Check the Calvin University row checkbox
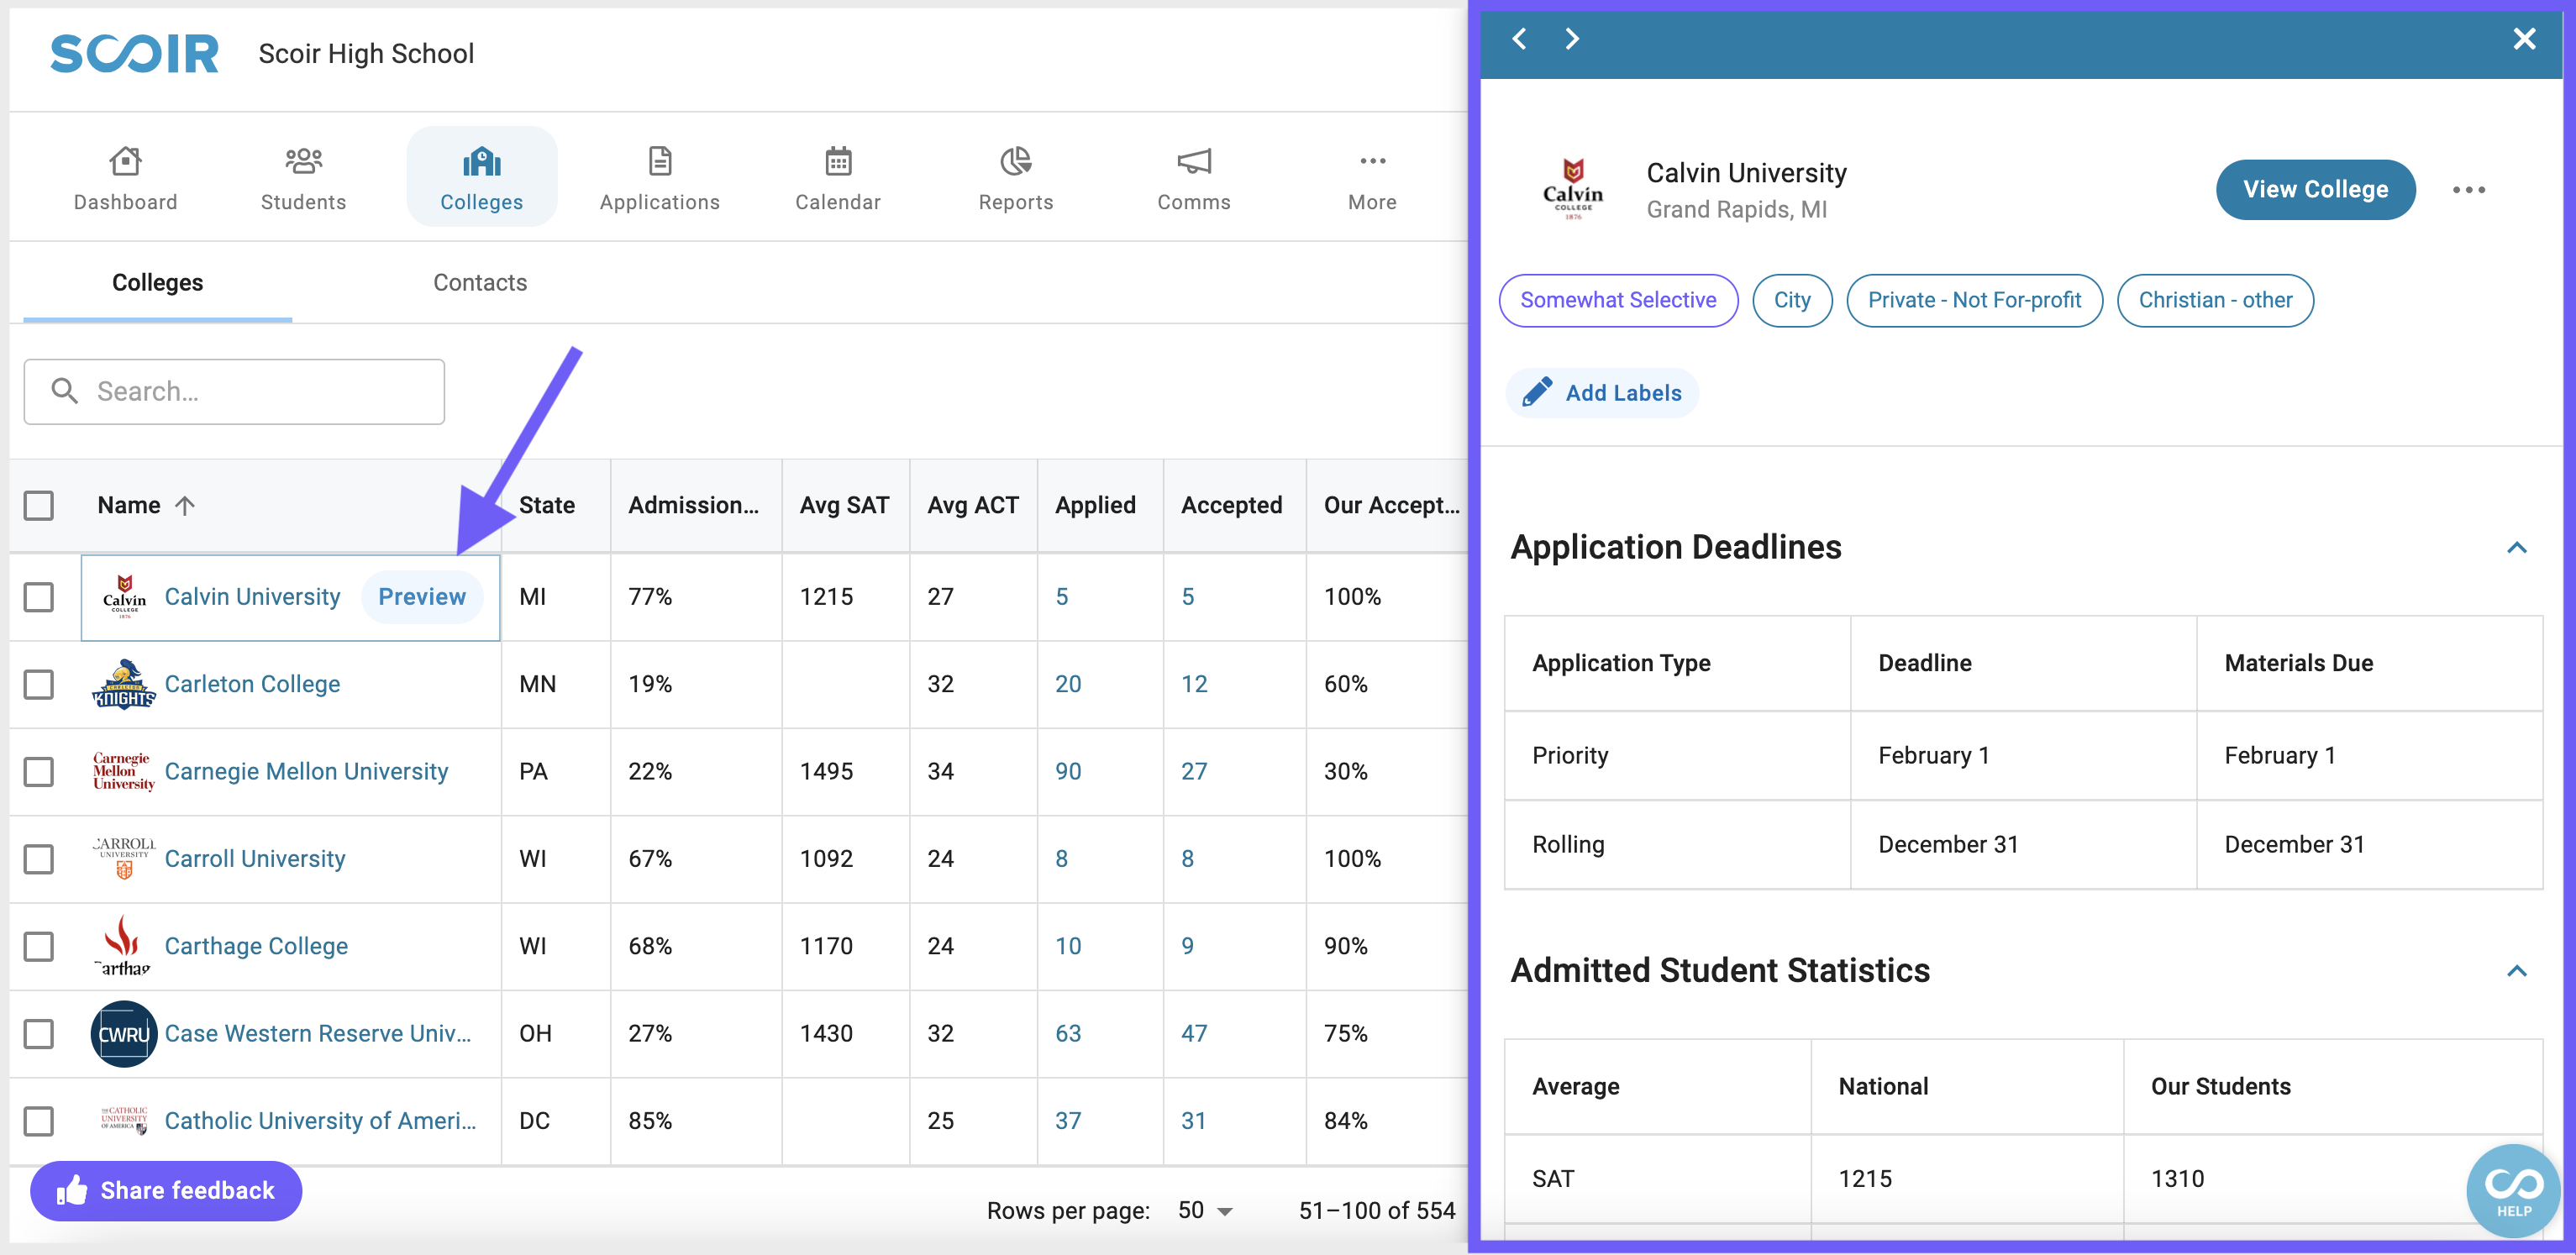Image resolution: width=2576 pixels, height=1255 pixels. 39,597
